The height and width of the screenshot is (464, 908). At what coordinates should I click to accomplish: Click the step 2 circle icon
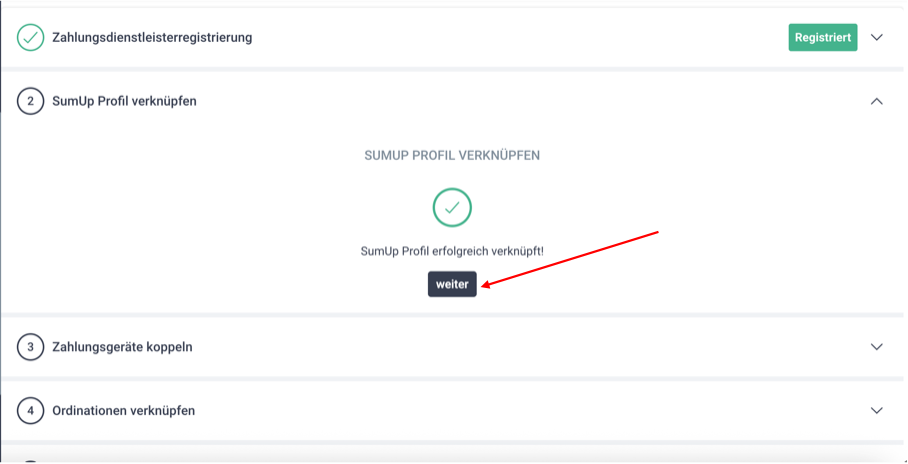(x=31, y=101)
